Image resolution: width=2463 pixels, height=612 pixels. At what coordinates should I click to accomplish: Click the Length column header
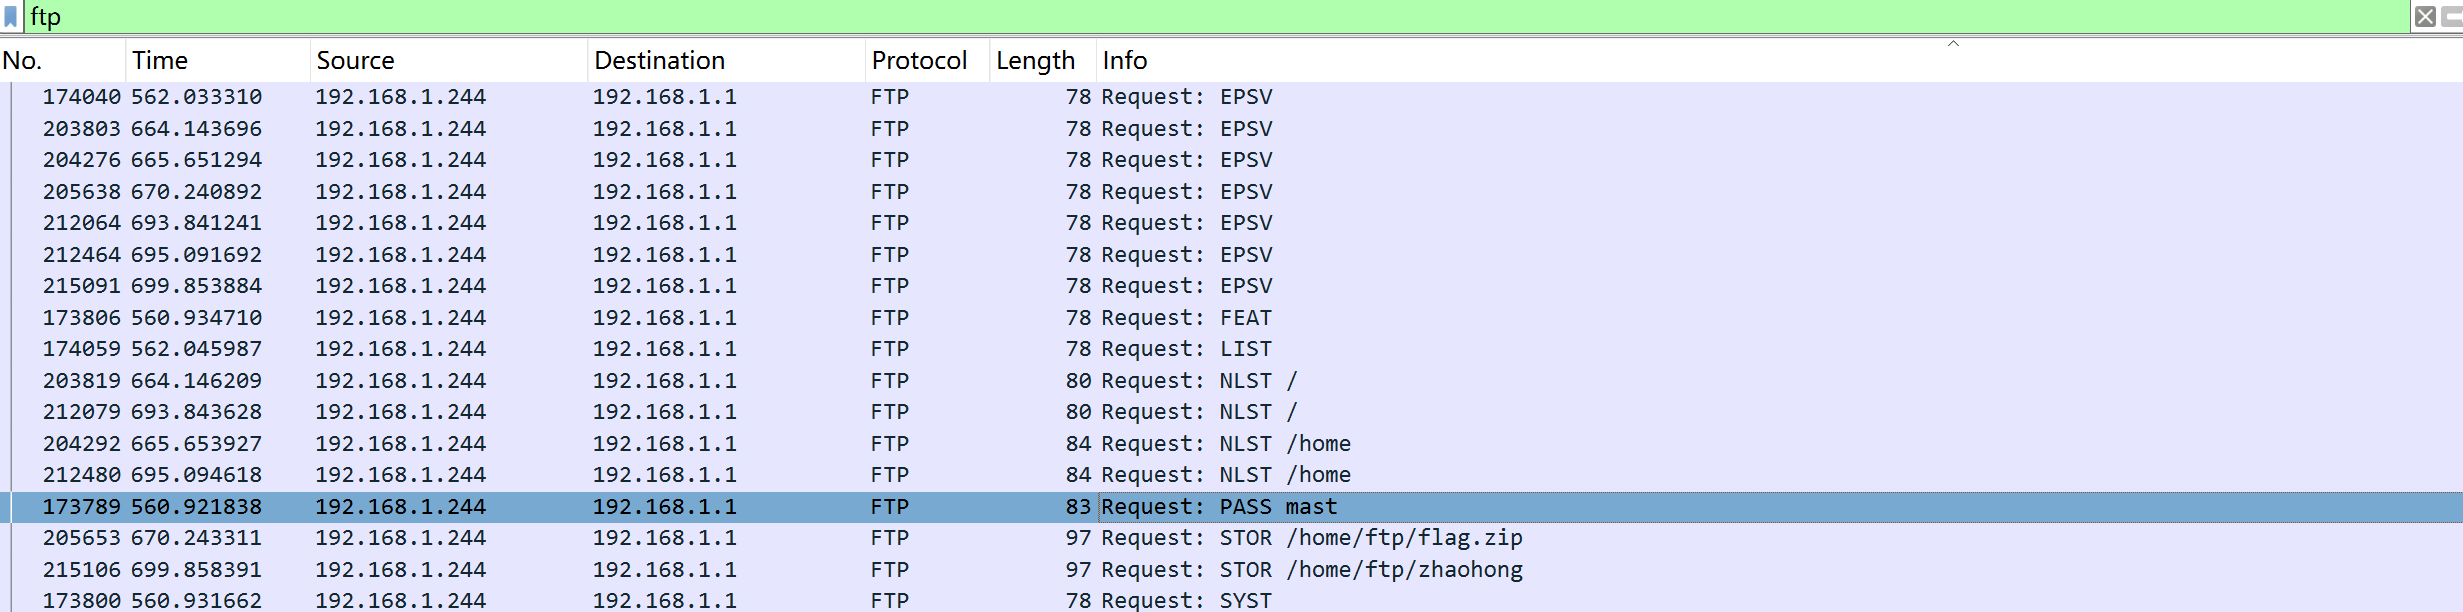click(1041, 61)
